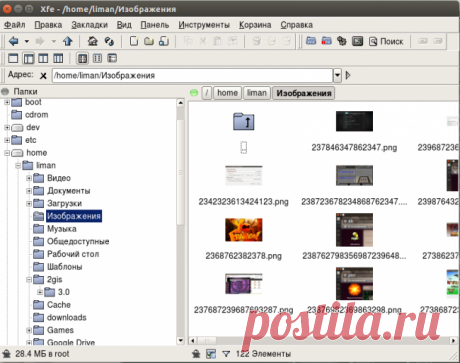Launch the terminal icon in the toolbar
Image resolution: width=460 pixels, height=363 pixels.
pyautogui.click(x=357, y=41)
